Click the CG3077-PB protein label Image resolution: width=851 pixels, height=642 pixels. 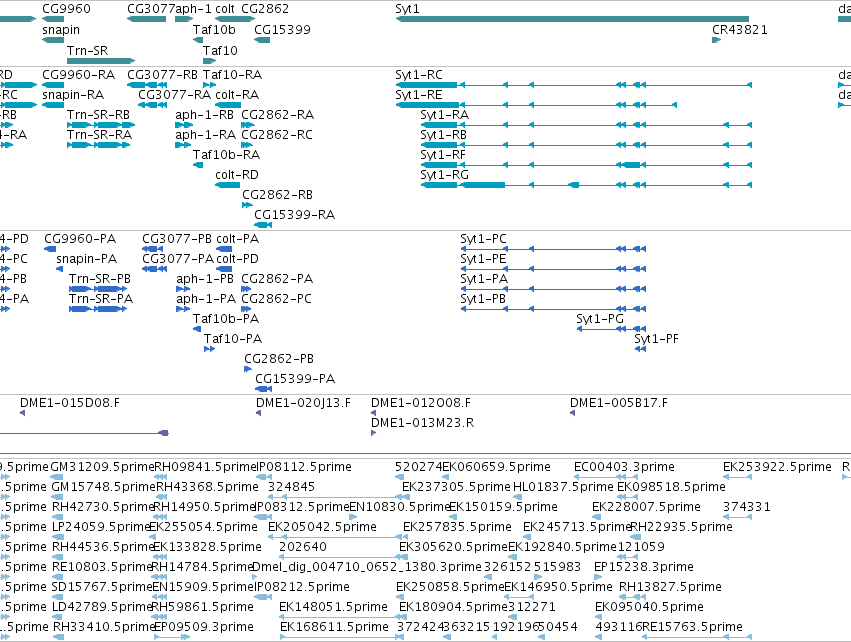[x=177, y=239]
